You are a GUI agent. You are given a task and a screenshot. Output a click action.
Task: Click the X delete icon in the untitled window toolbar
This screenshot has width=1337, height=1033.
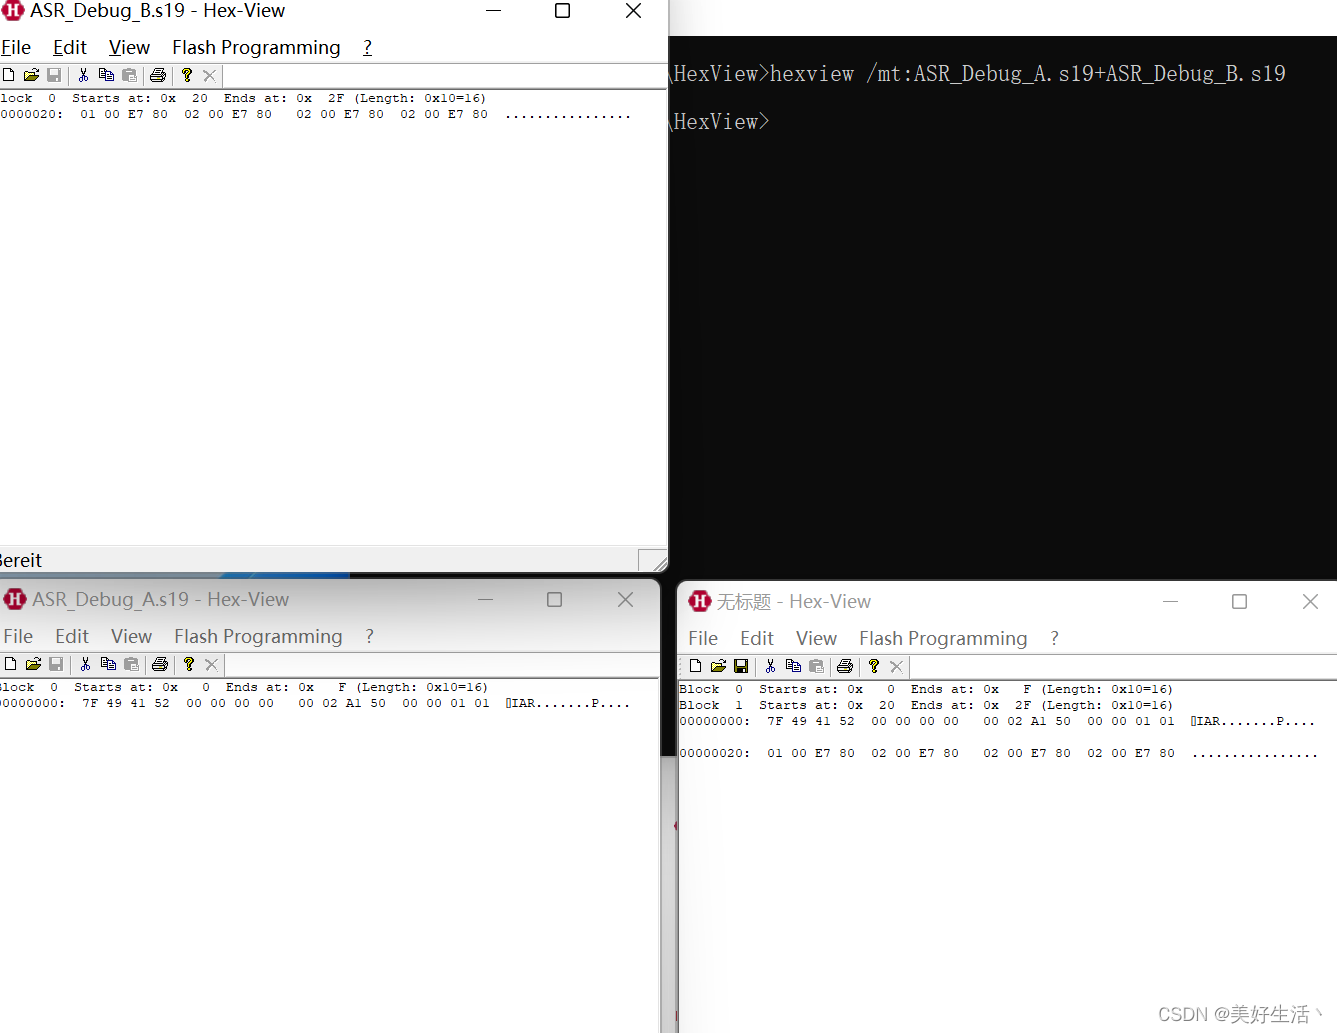(896, 666)
